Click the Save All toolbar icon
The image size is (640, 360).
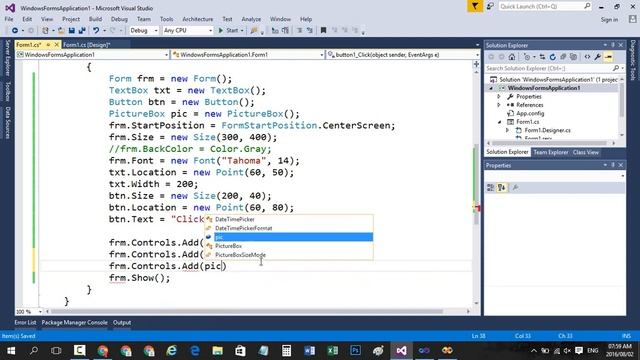(82, 31)
